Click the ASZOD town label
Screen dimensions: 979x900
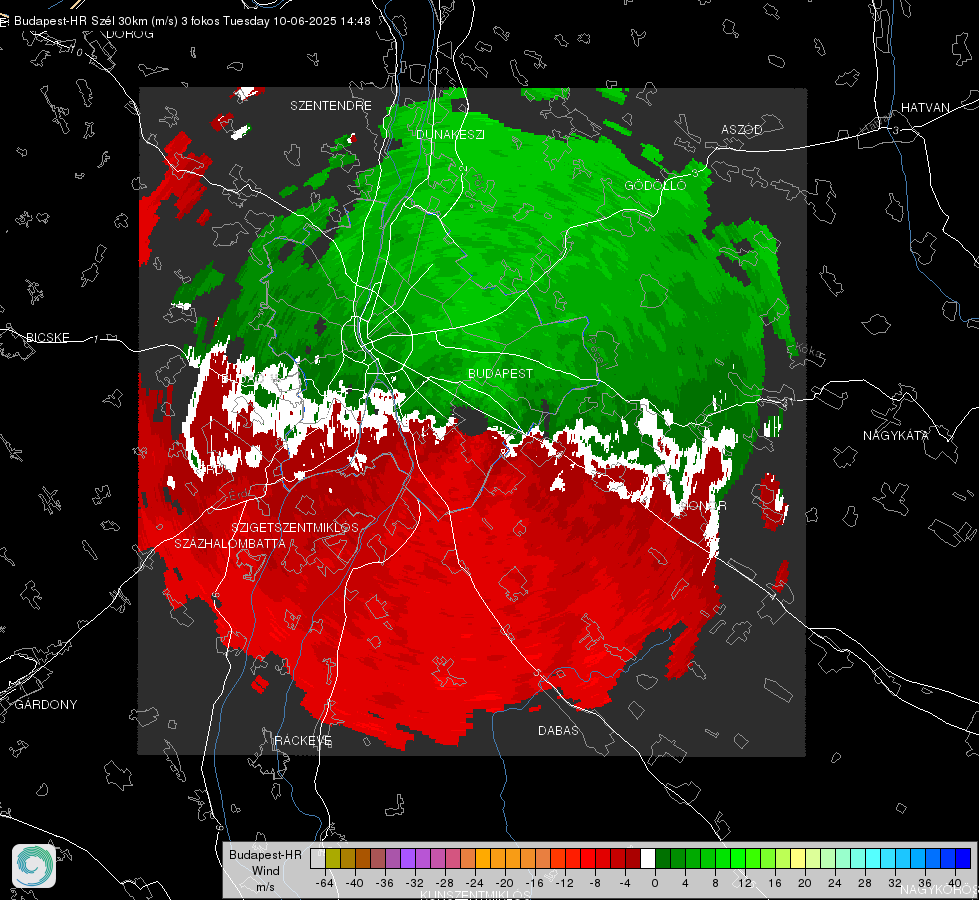pyautogui.click(x=742, y=129)
